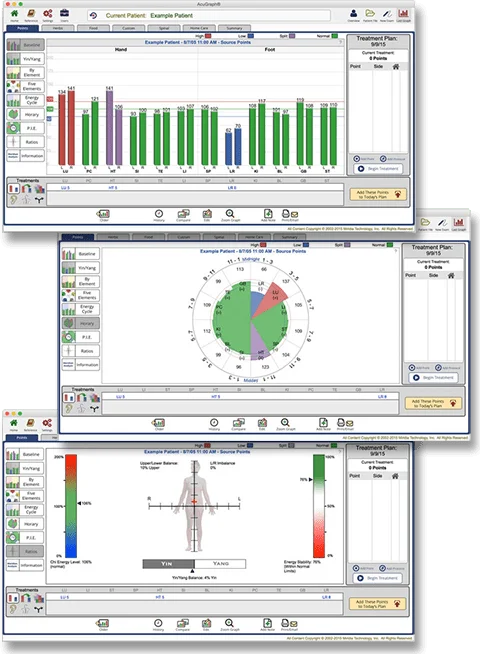This screenshot has width=480, height=654.
Task: Click the LU 5 point link in bar graph window
Action: pos(65,188)
